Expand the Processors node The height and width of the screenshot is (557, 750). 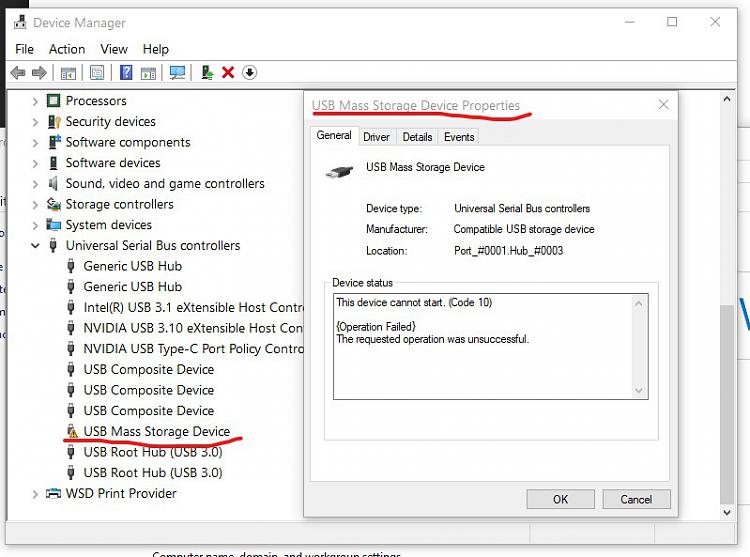pos(35,101)
